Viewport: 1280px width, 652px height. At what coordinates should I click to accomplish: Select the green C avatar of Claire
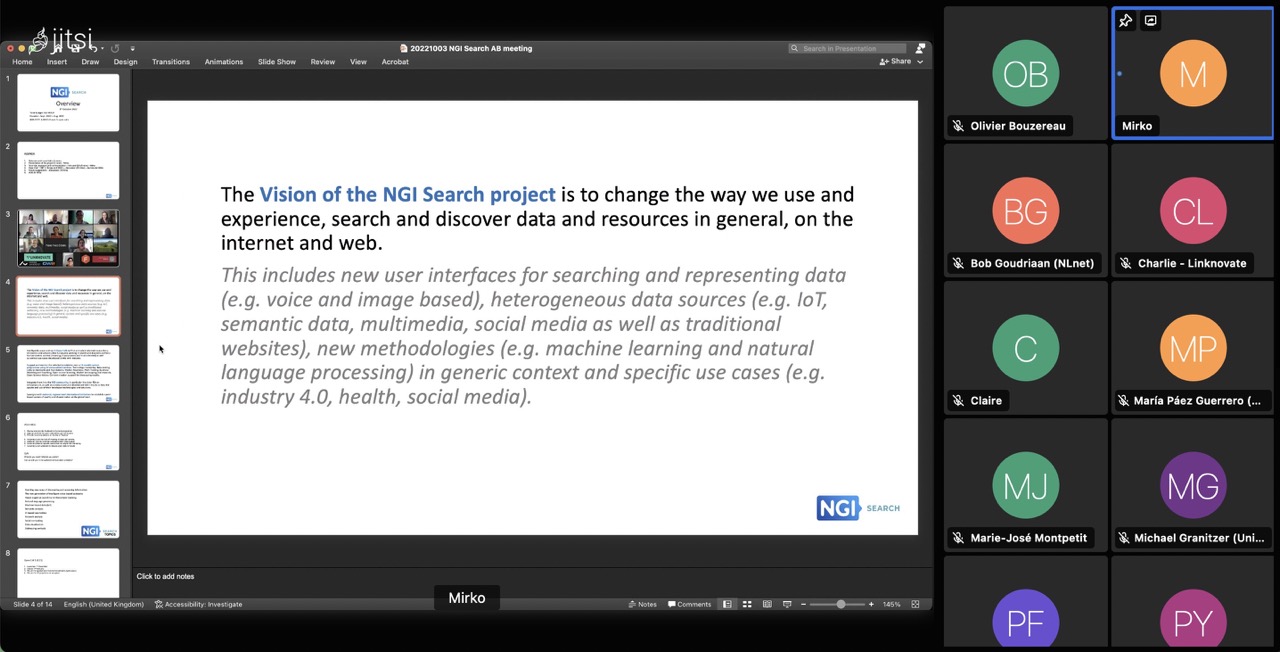pos(1025,348)
